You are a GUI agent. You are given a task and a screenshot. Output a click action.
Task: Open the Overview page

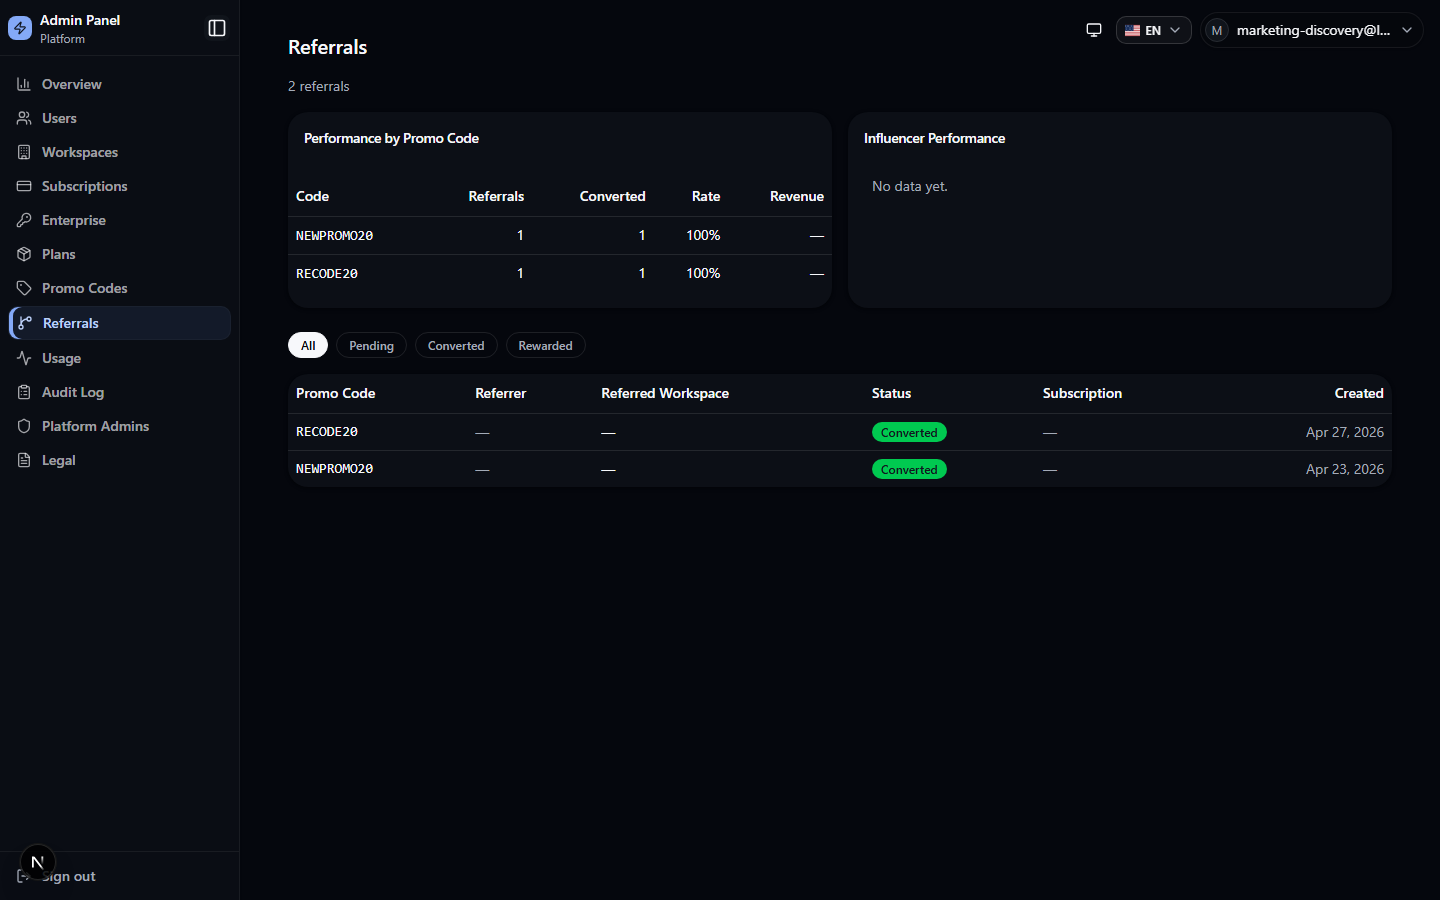coord(120,84)
